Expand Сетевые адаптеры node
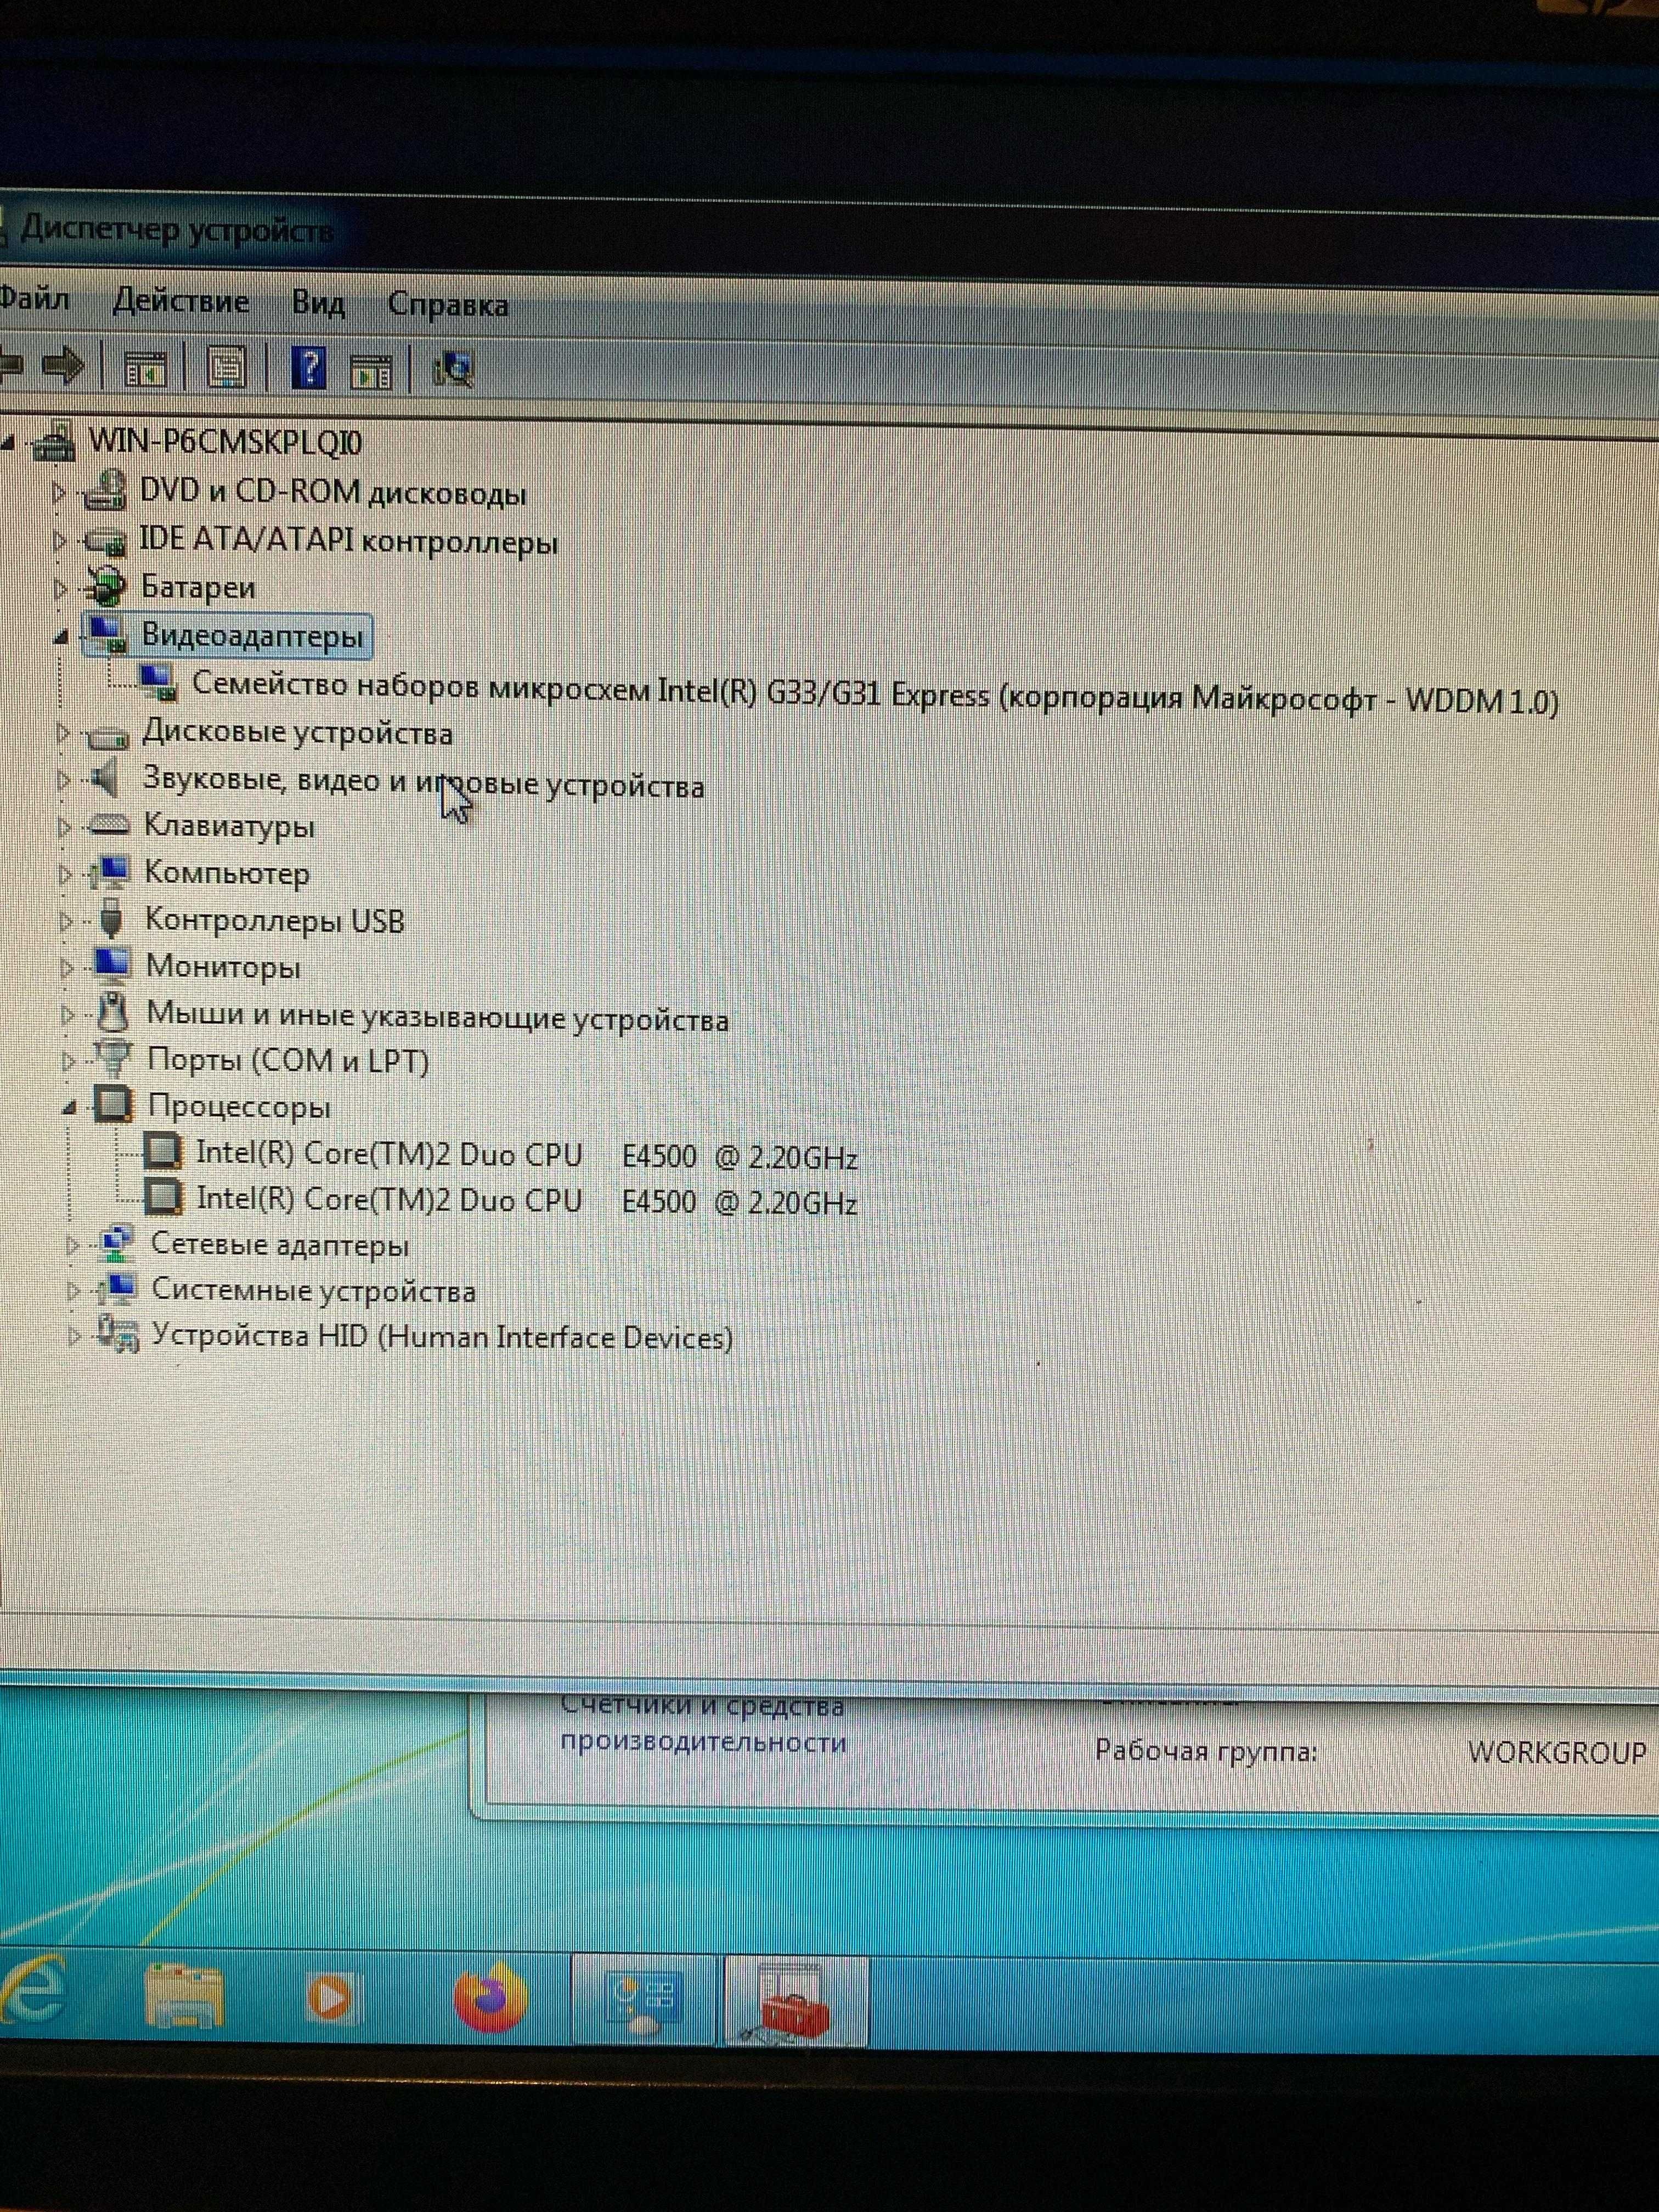This screenshot has width=1659, height=2212. 72,1246
